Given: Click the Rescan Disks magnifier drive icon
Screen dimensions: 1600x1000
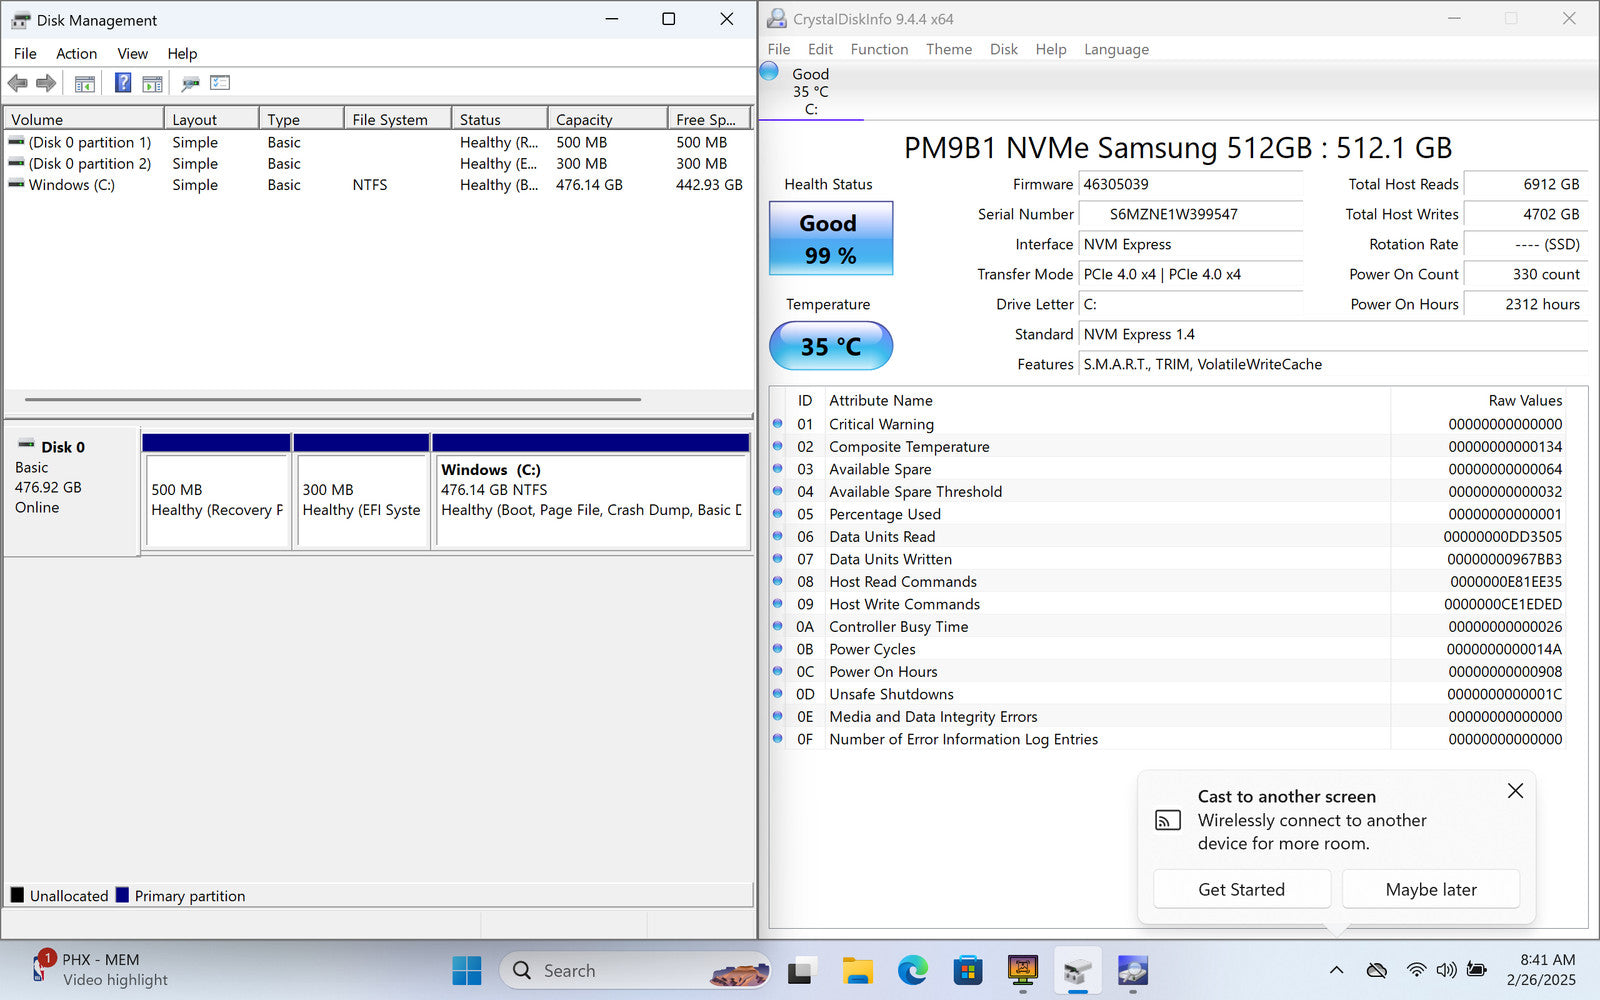Looking at the screenshot, I should (x=190, y=83).
